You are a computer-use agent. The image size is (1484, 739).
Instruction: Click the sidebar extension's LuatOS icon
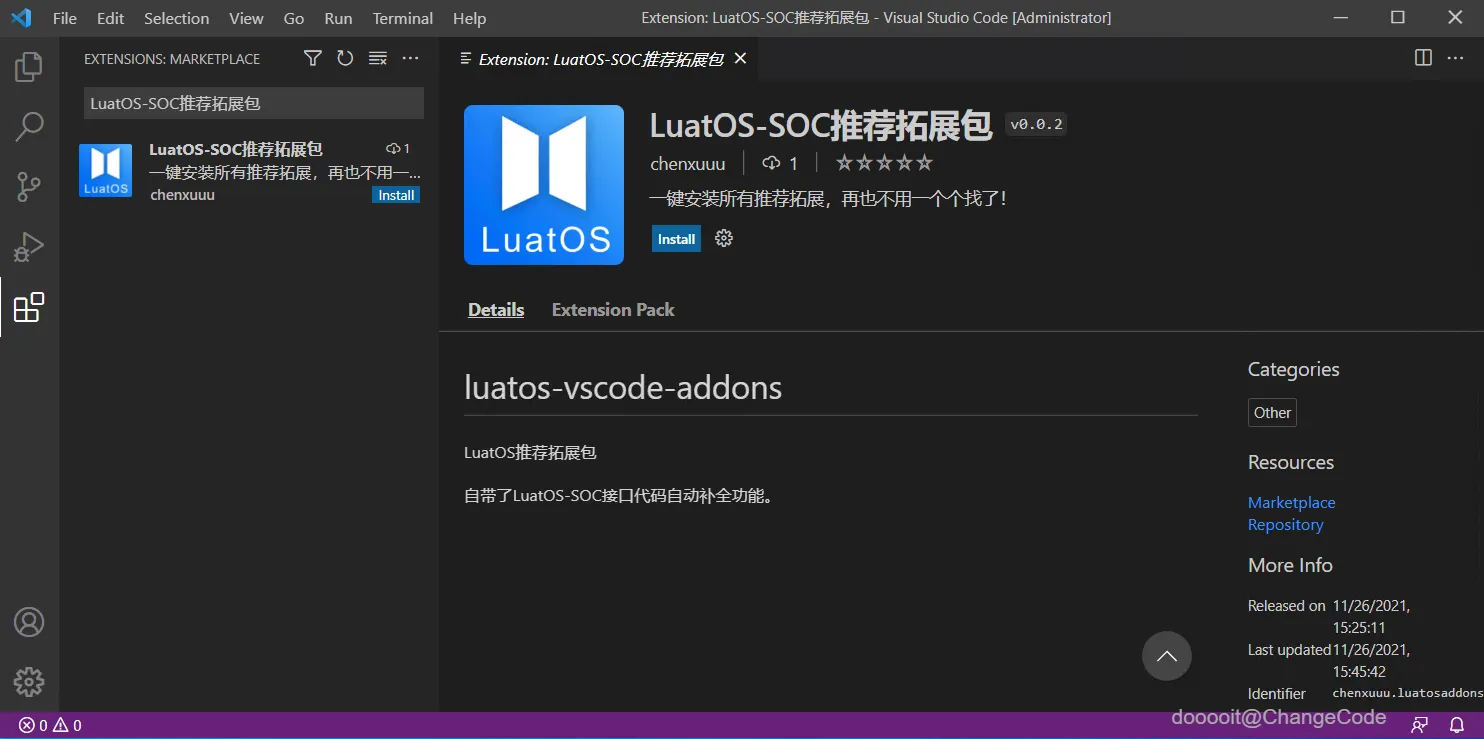105,170
